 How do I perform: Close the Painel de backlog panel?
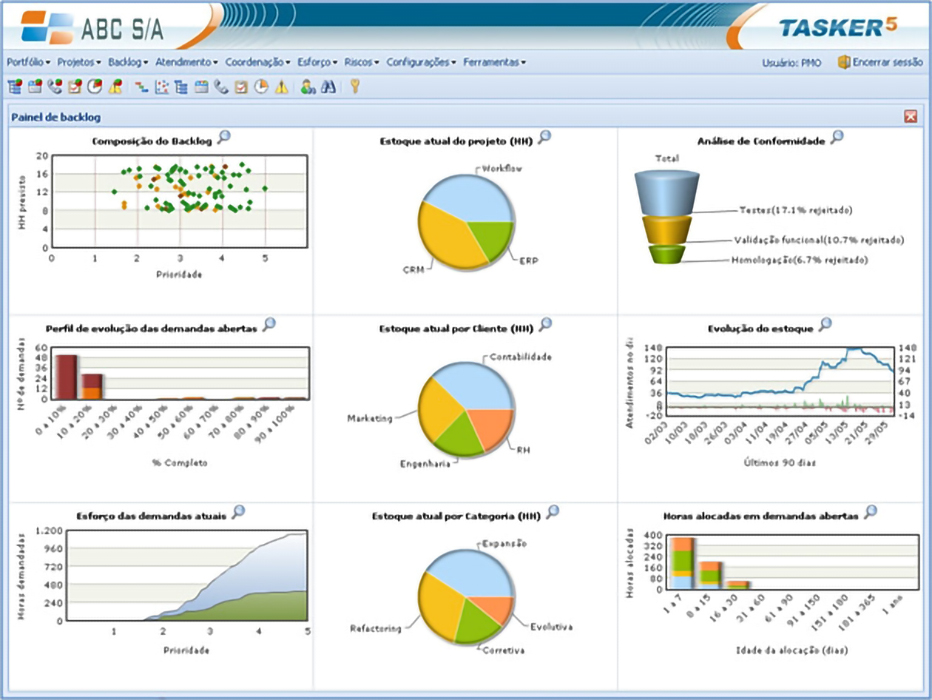(x=910, y=116)
